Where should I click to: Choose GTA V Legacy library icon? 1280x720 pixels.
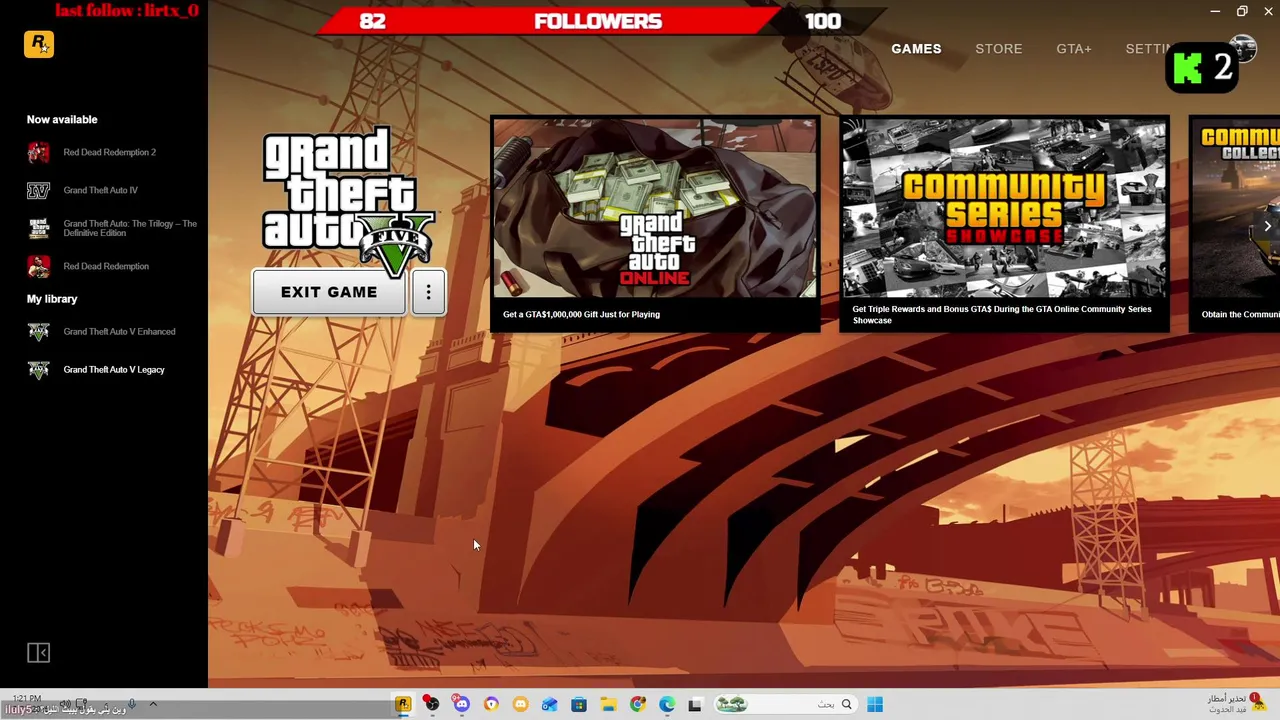(38, 370)
